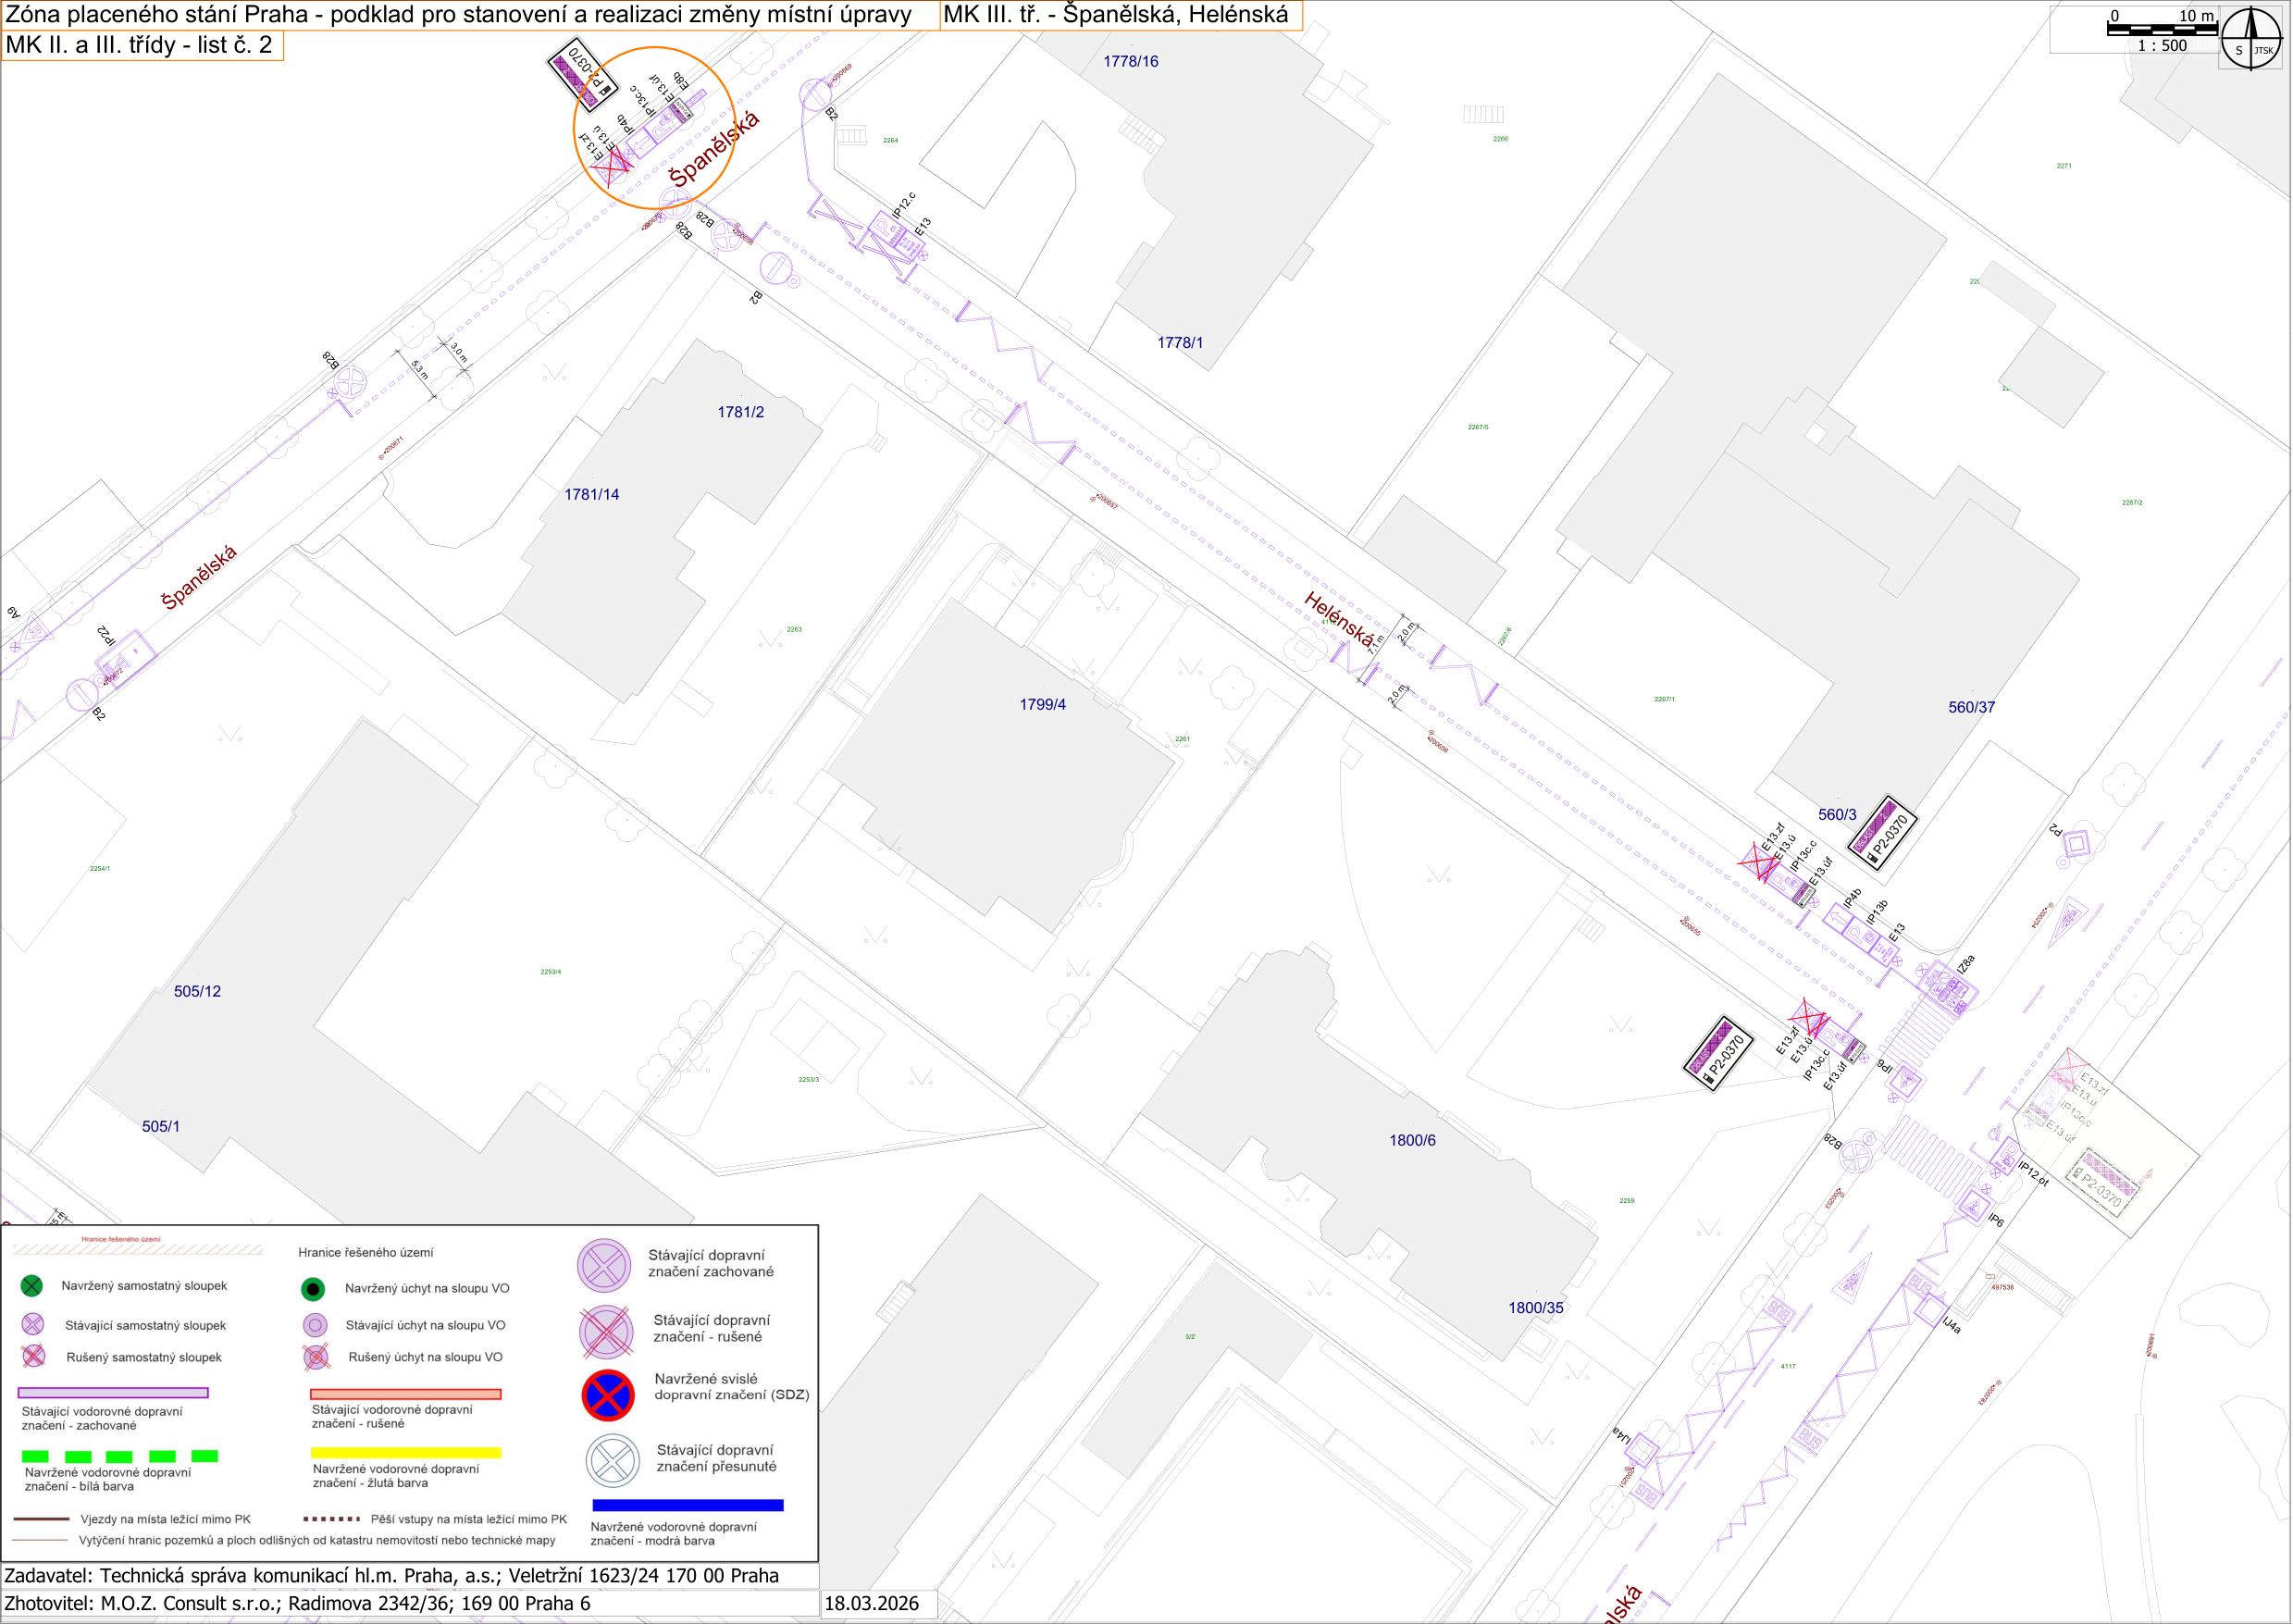Click the hatched 'Hranice řešeného území' legend pattern
This screenshot has height=1624, width=2293.
coord(137,1250)
